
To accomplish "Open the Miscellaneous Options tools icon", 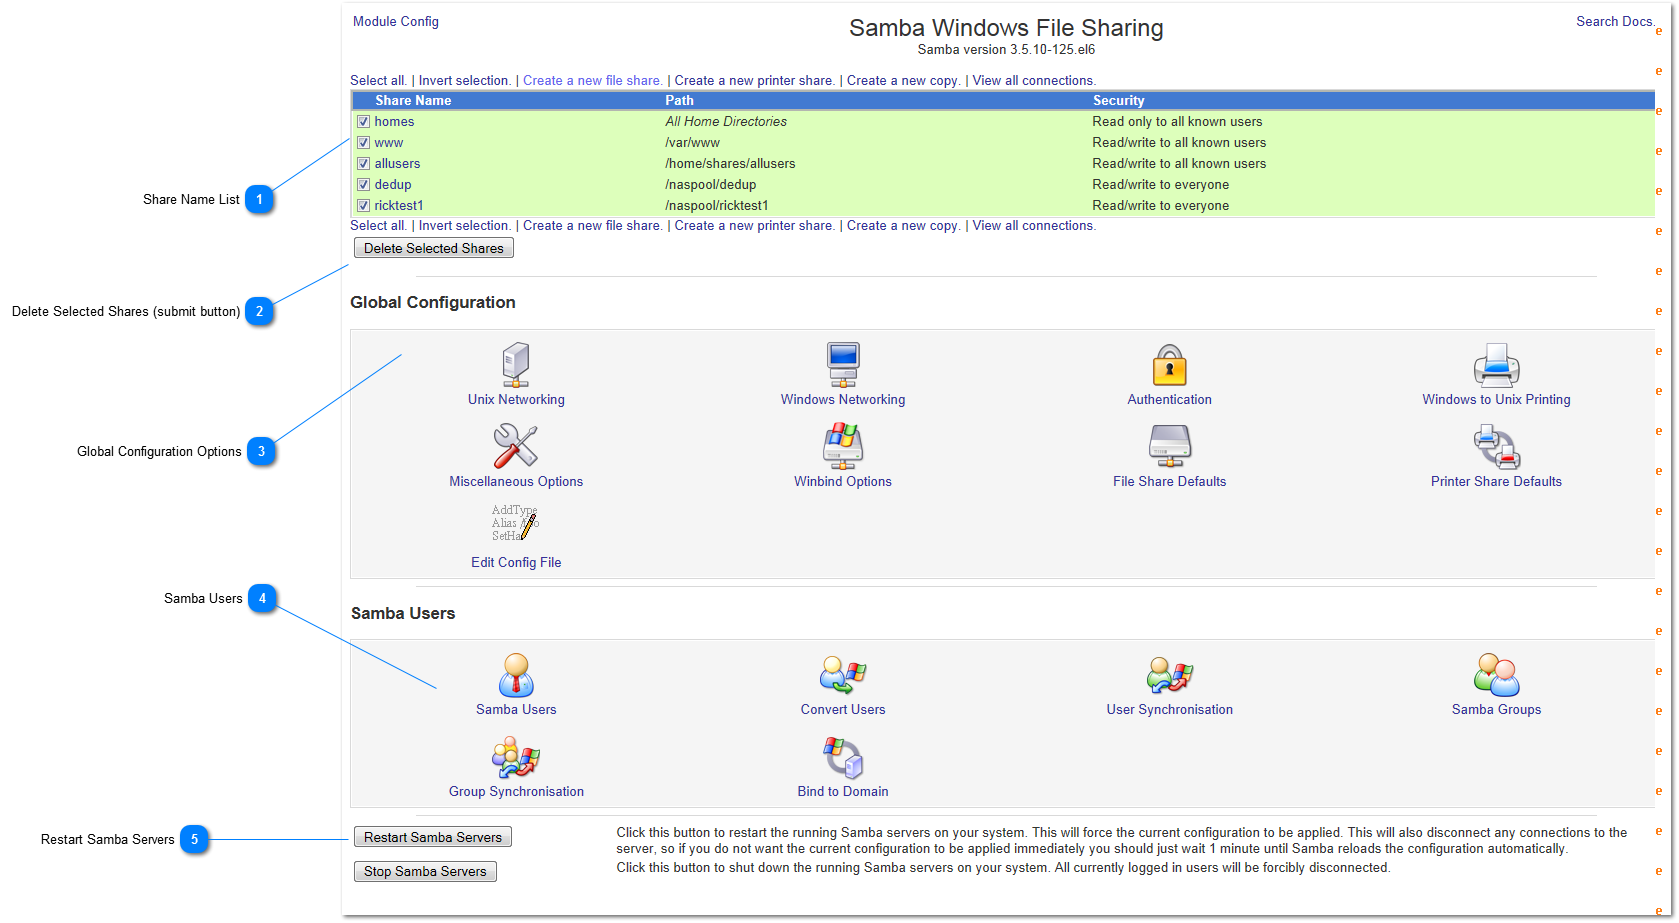I will 516,446.
